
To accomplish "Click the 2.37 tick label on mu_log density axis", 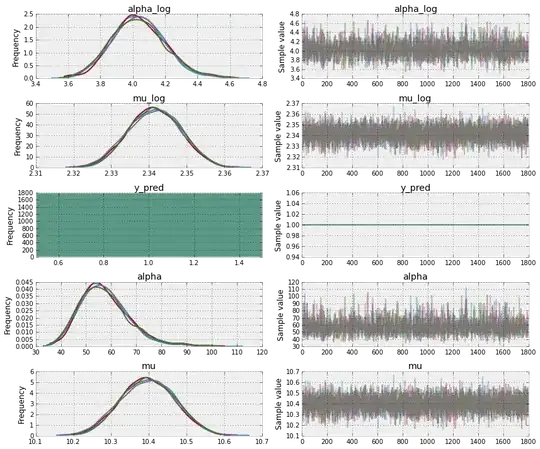I will click(x=262, y=173).
